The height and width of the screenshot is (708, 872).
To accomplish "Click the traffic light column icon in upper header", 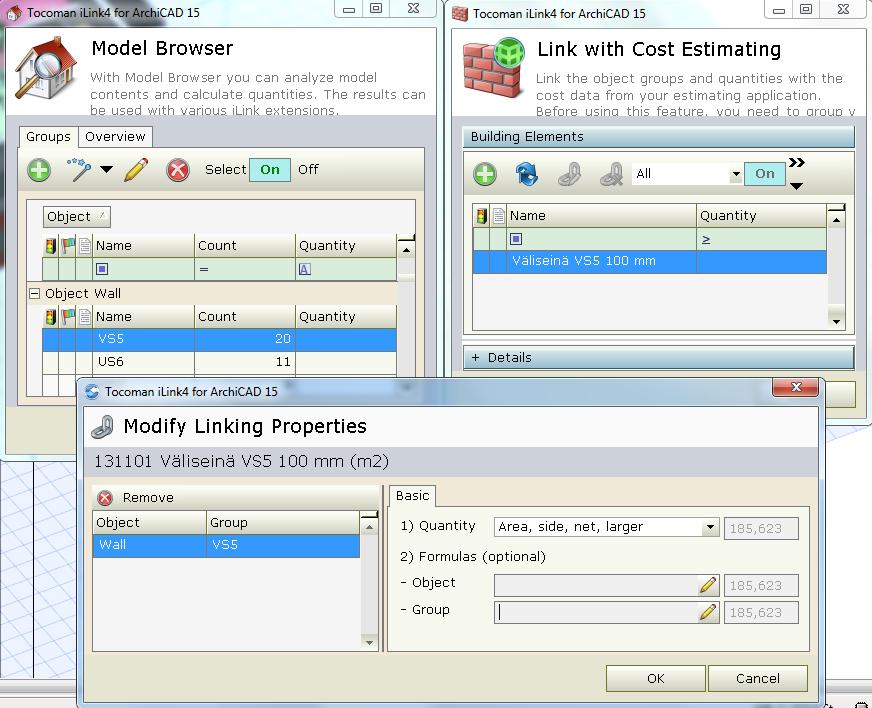I will pos(51,246).
